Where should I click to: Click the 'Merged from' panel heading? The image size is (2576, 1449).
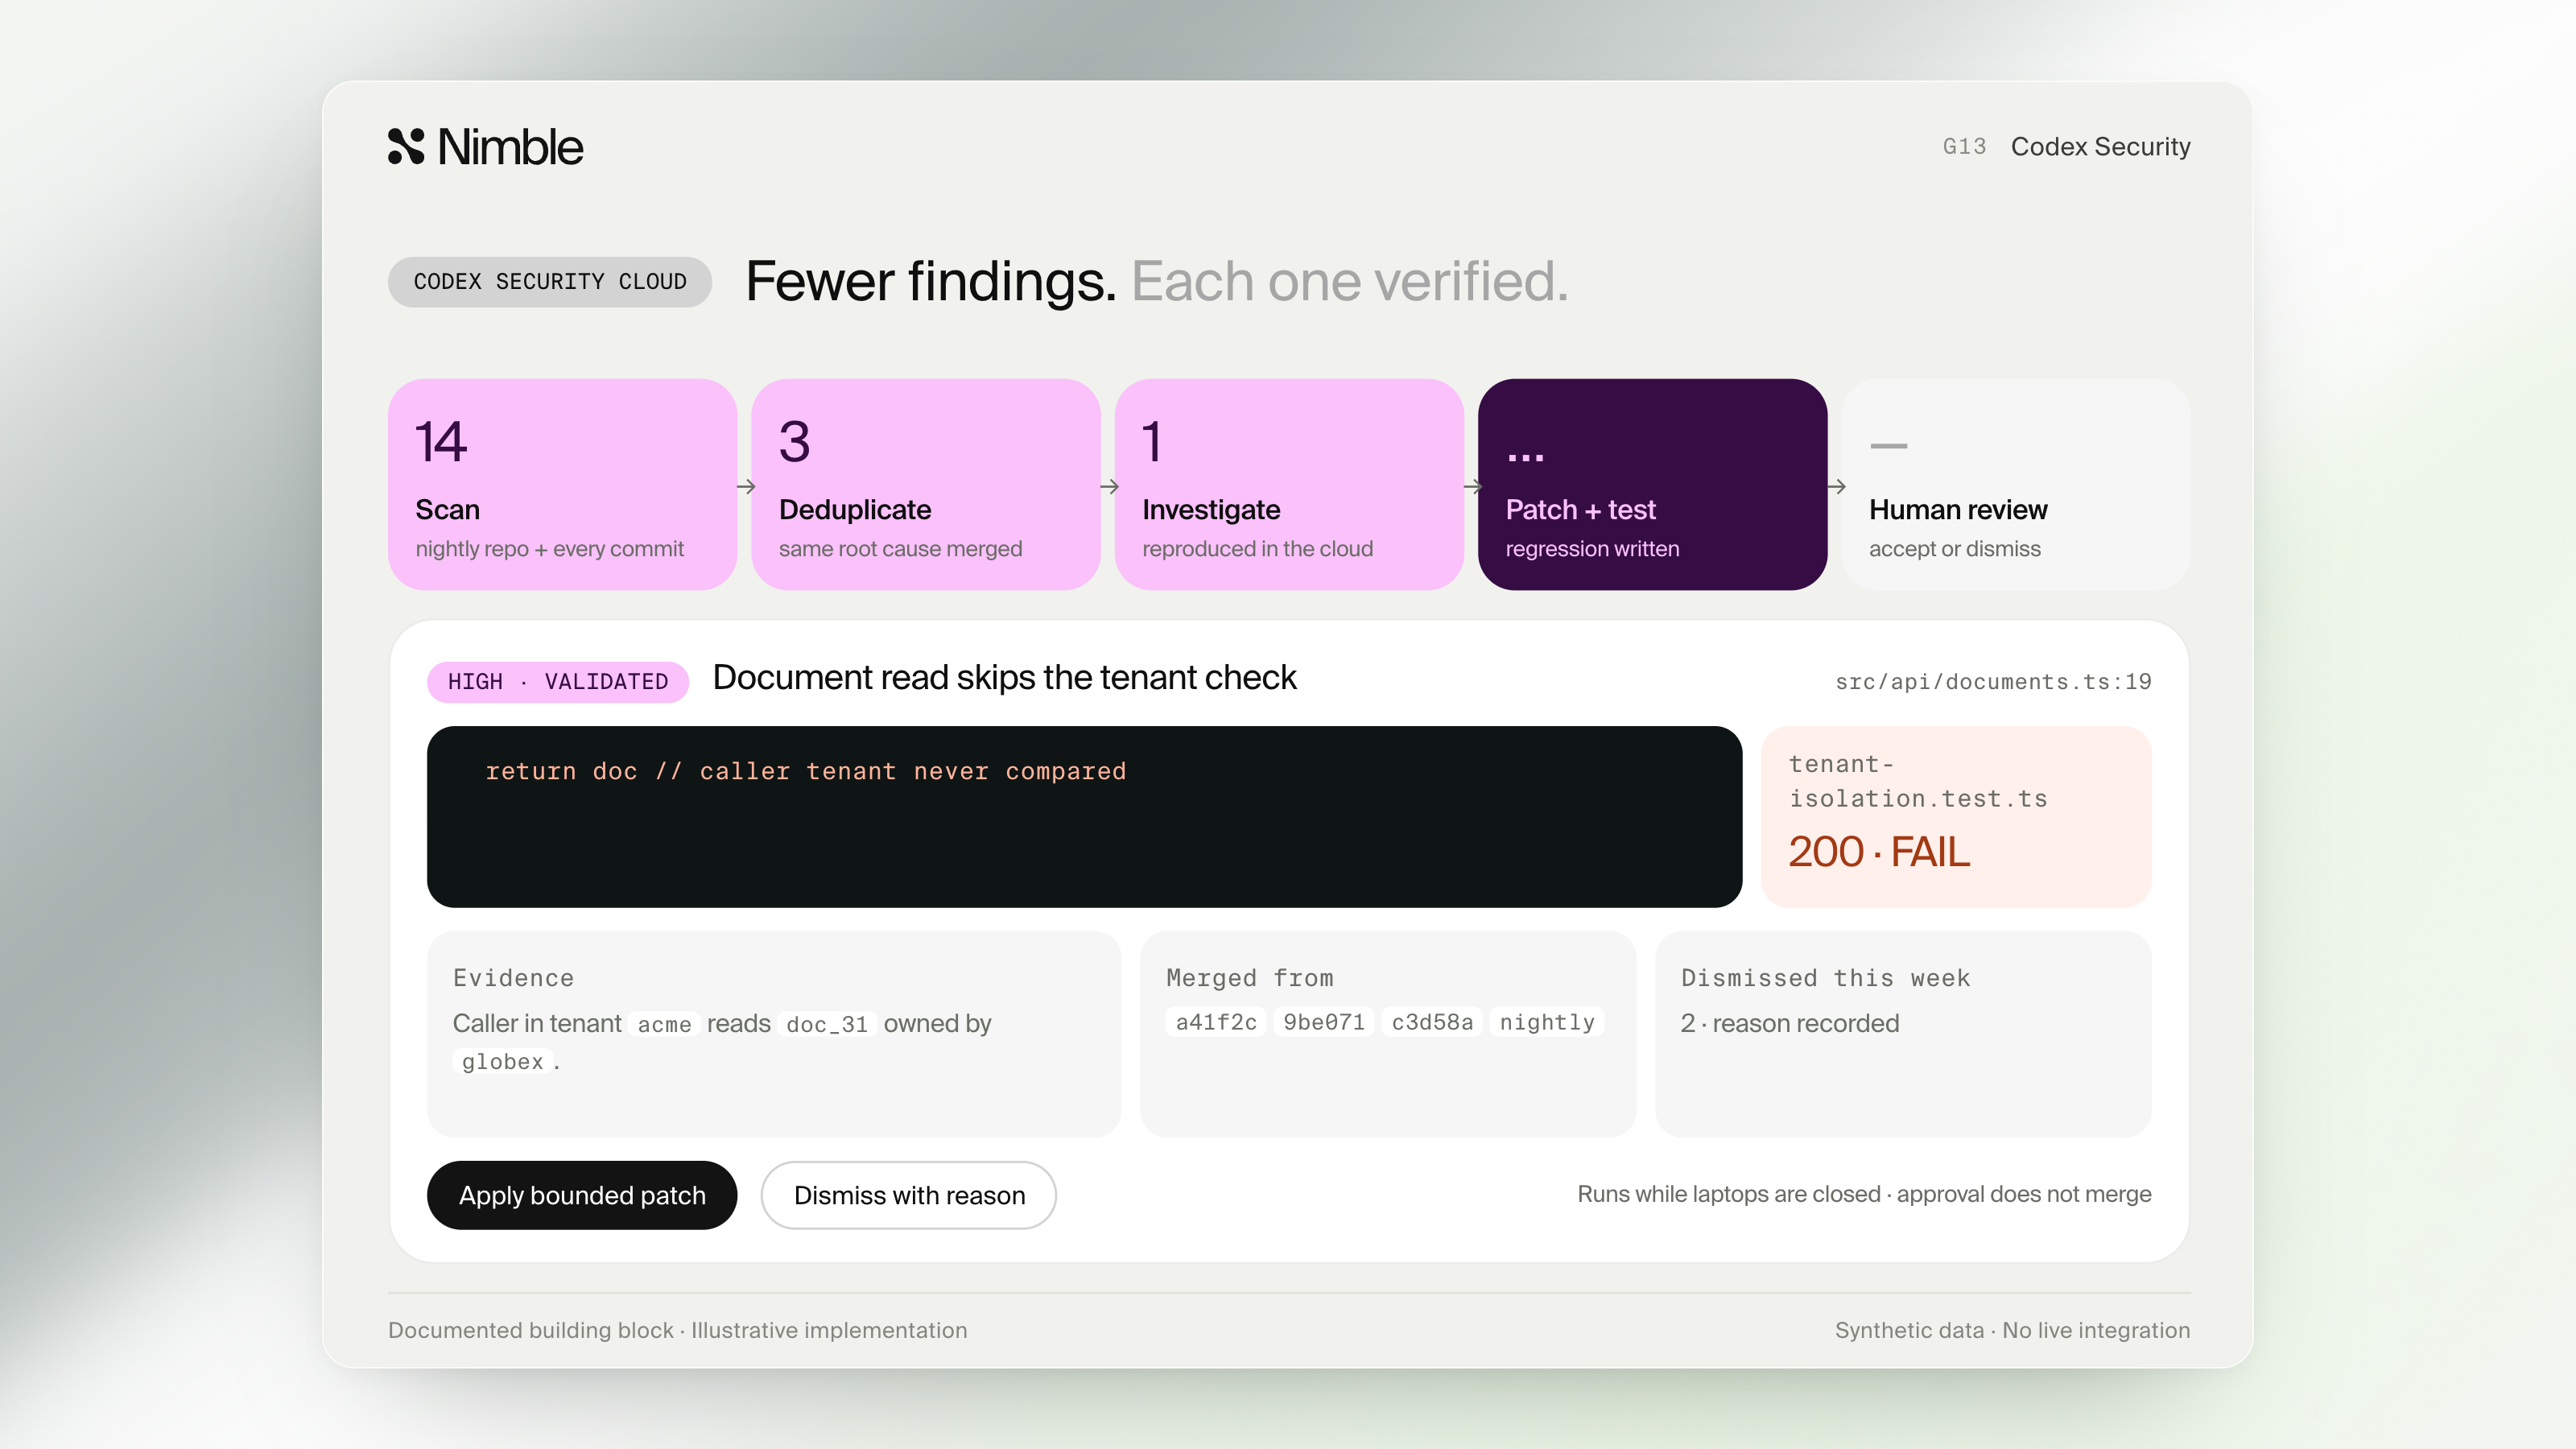(1249, 978)
